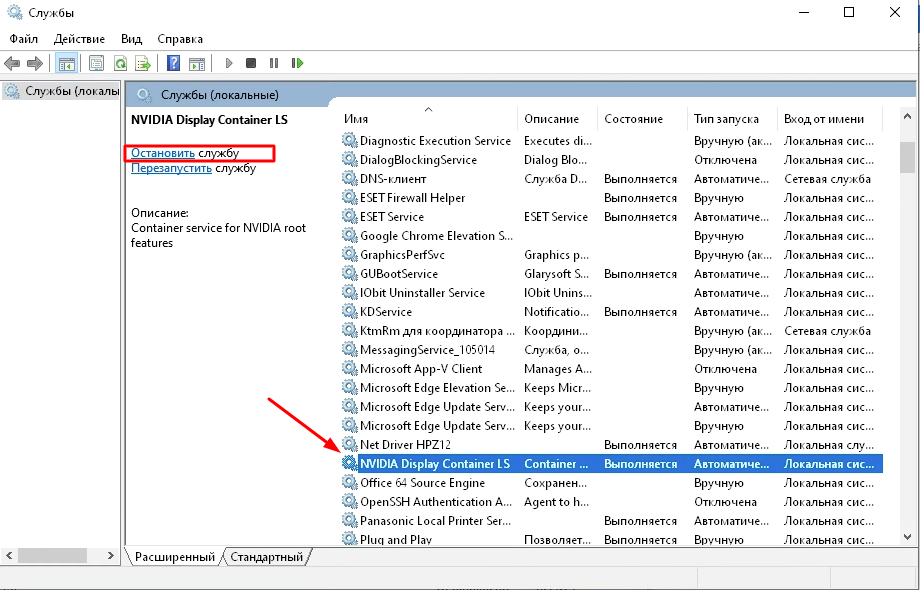Click the Restart service icon

click(x=297, y=63)
